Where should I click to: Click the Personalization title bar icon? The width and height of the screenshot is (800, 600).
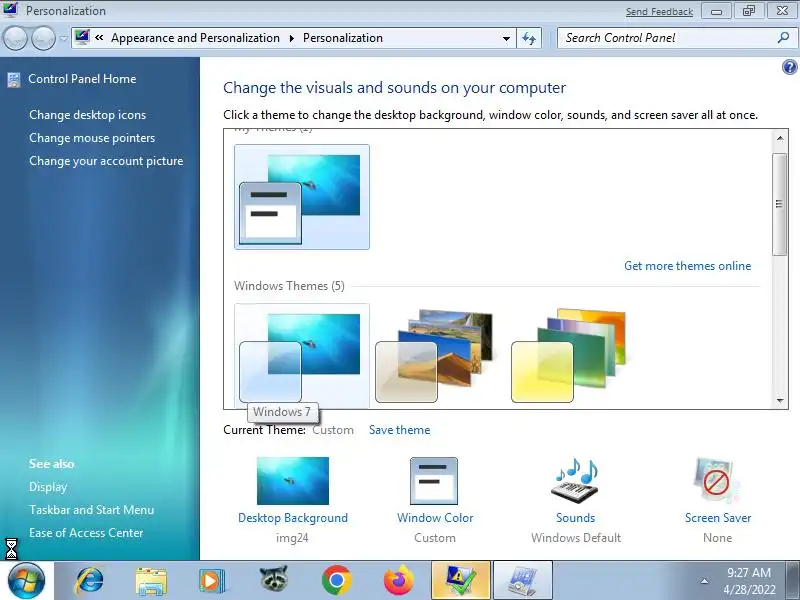point(10,10)
